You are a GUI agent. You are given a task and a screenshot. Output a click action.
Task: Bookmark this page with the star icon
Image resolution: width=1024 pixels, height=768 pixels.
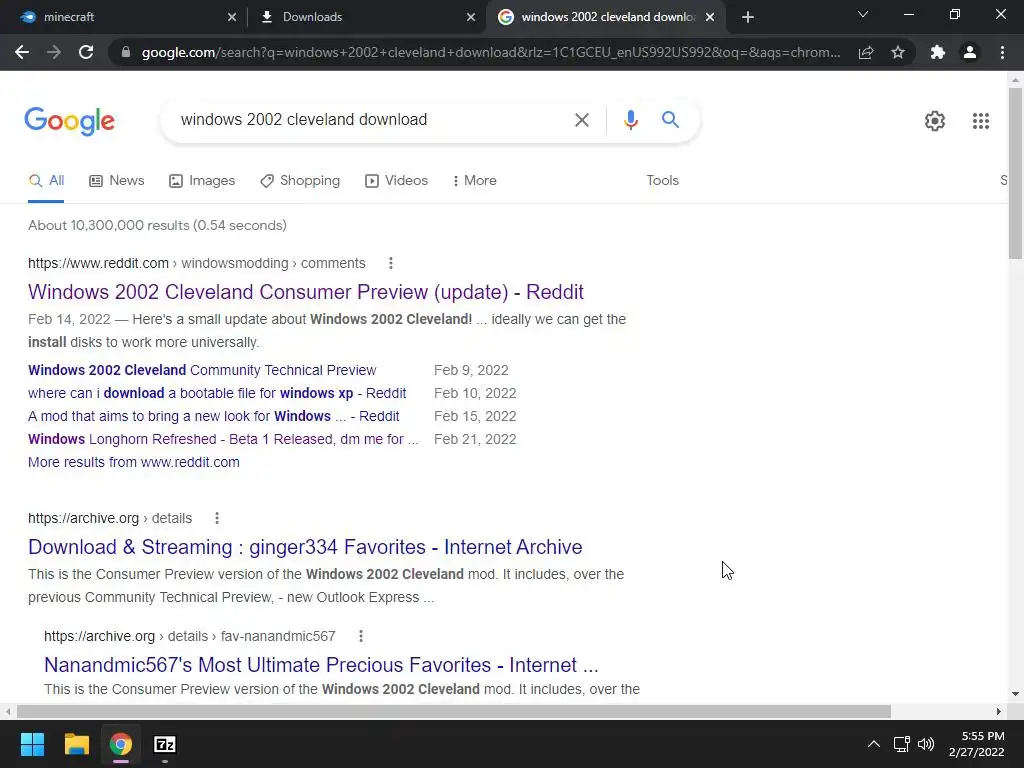tap(898, 52)
